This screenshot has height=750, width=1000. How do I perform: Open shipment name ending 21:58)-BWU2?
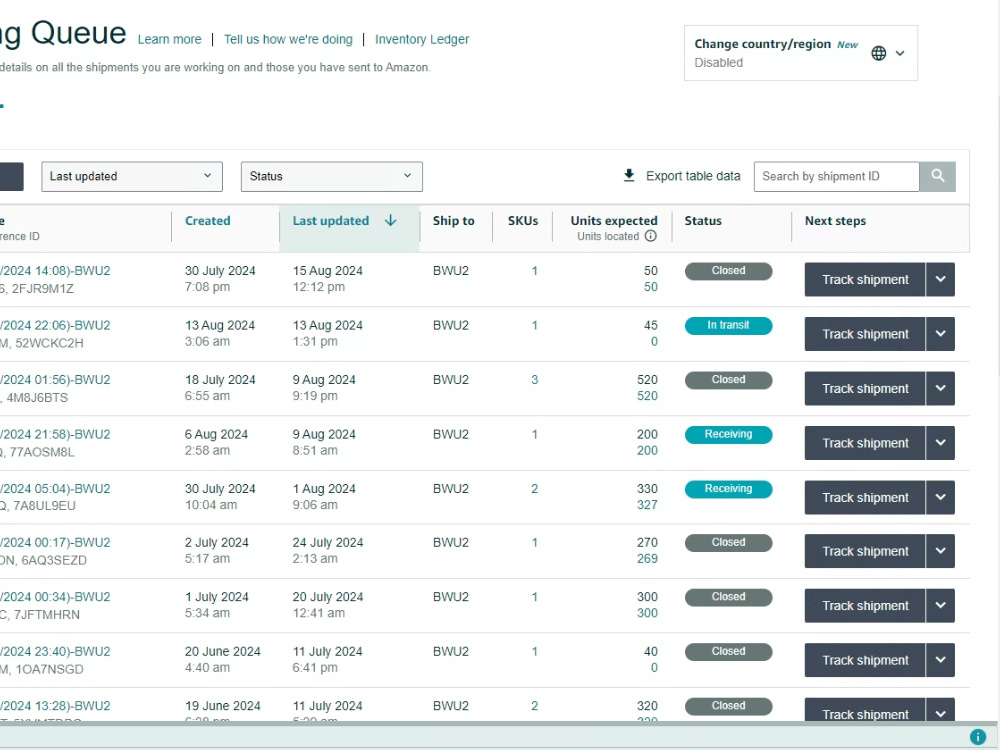pos(55,434)
